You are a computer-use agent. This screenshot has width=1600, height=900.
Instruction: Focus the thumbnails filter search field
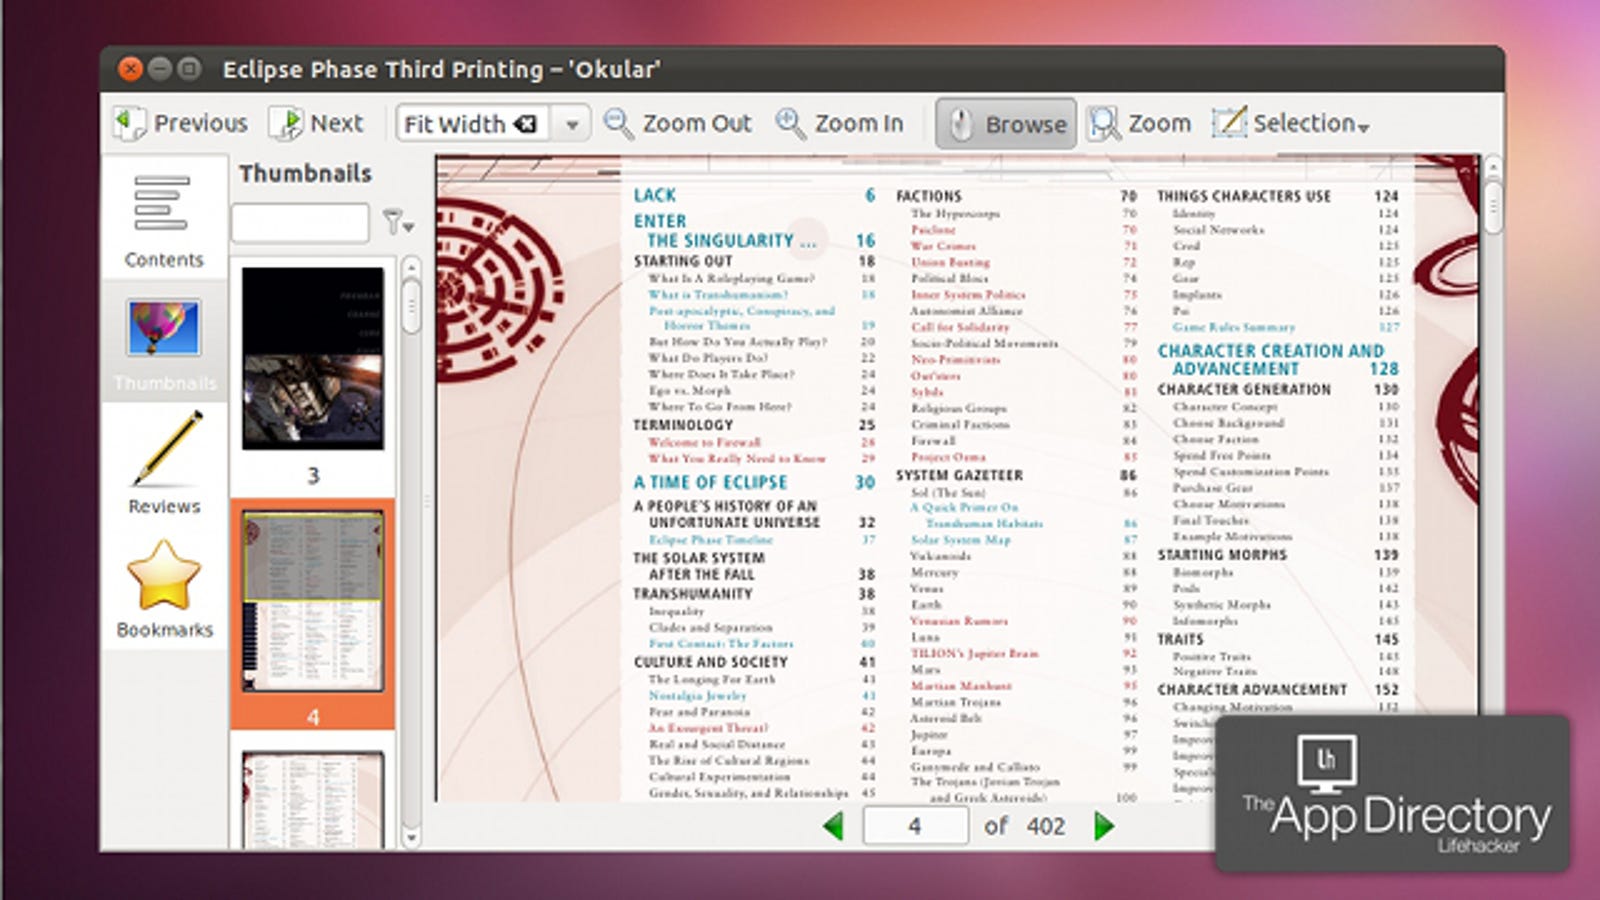[300, 222]
